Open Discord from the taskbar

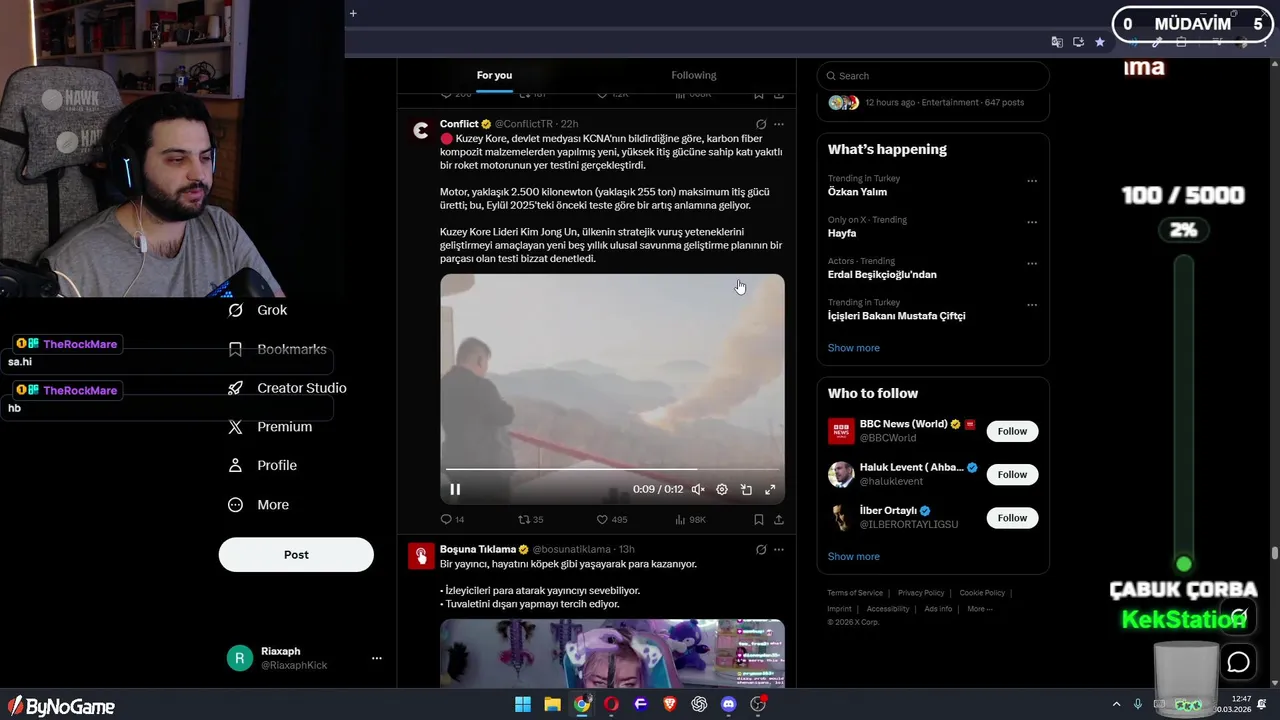(x=729, y=704)
